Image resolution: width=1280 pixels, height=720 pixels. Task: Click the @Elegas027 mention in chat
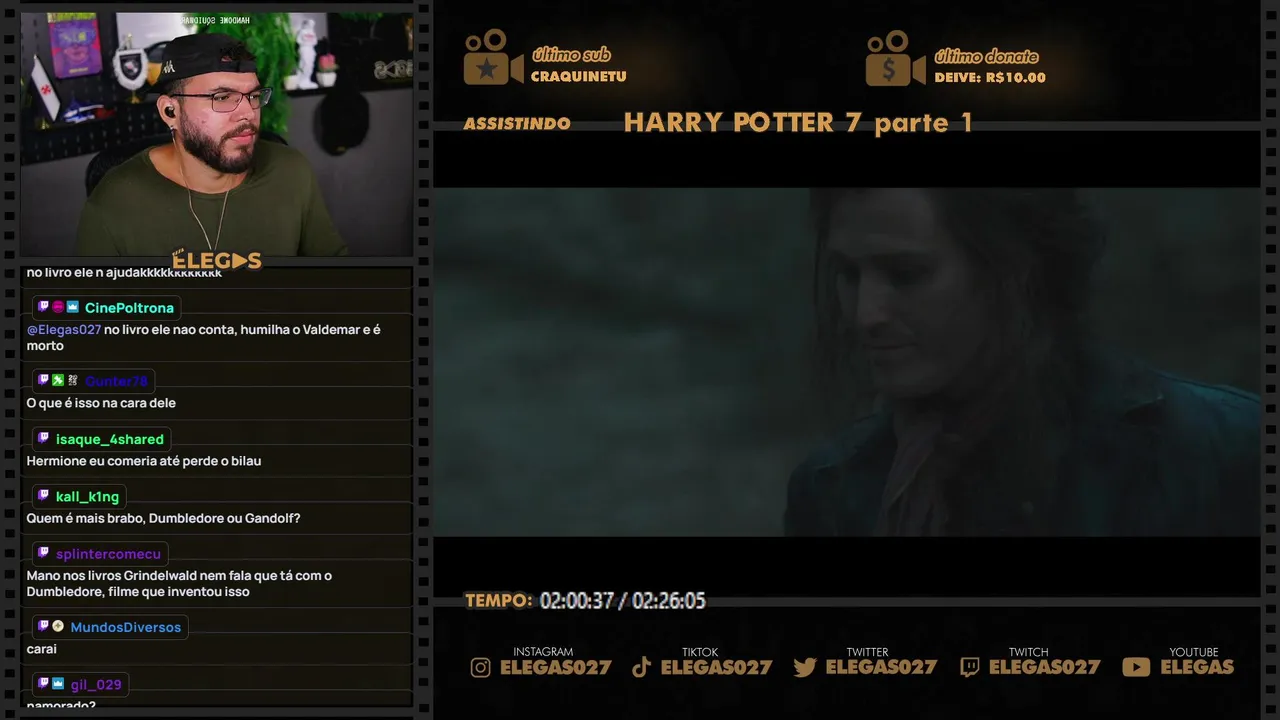point(64,329)
